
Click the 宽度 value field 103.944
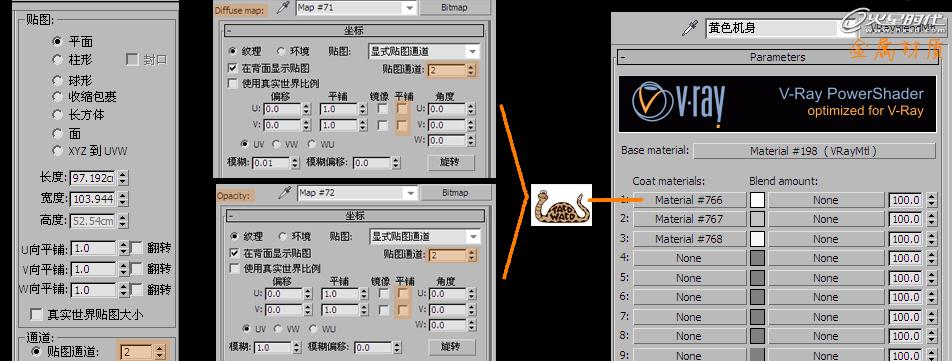[93, 199]
